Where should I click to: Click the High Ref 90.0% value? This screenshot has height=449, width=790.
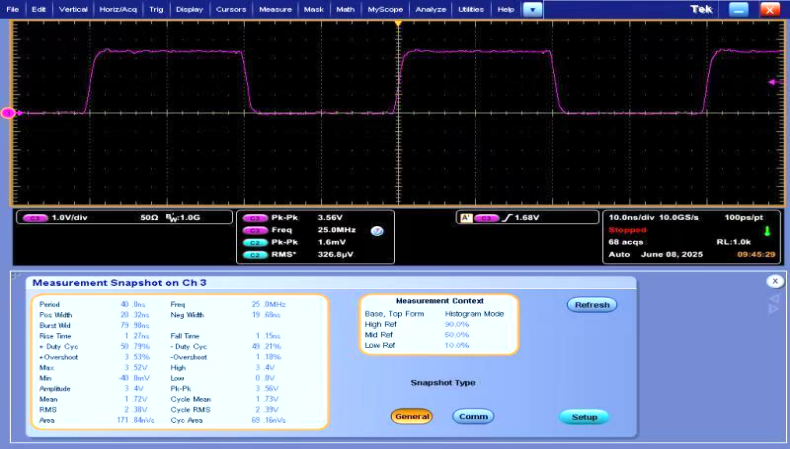coord(456,325)
